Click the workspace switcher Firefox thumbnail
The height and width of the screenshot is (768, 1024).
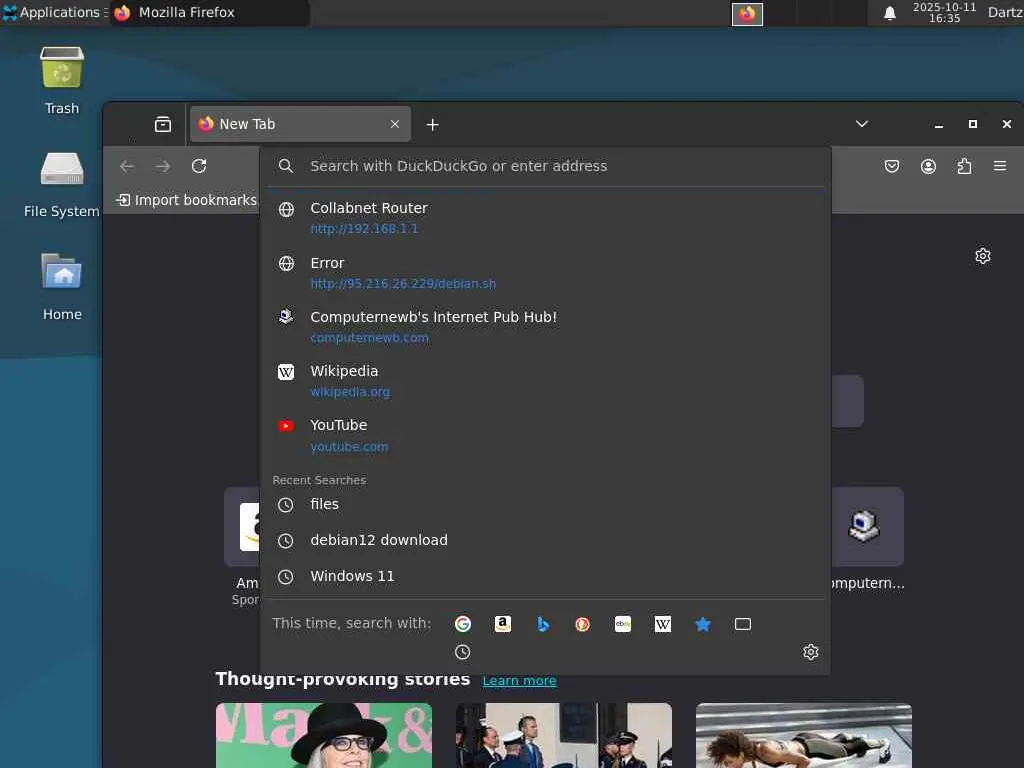coord(747,14)
